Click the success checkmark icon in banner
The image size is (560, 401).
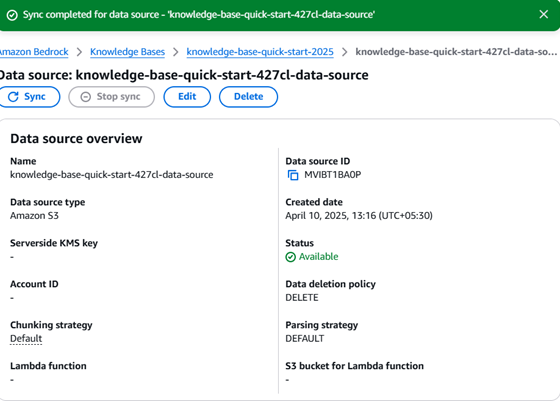[12, 15]
